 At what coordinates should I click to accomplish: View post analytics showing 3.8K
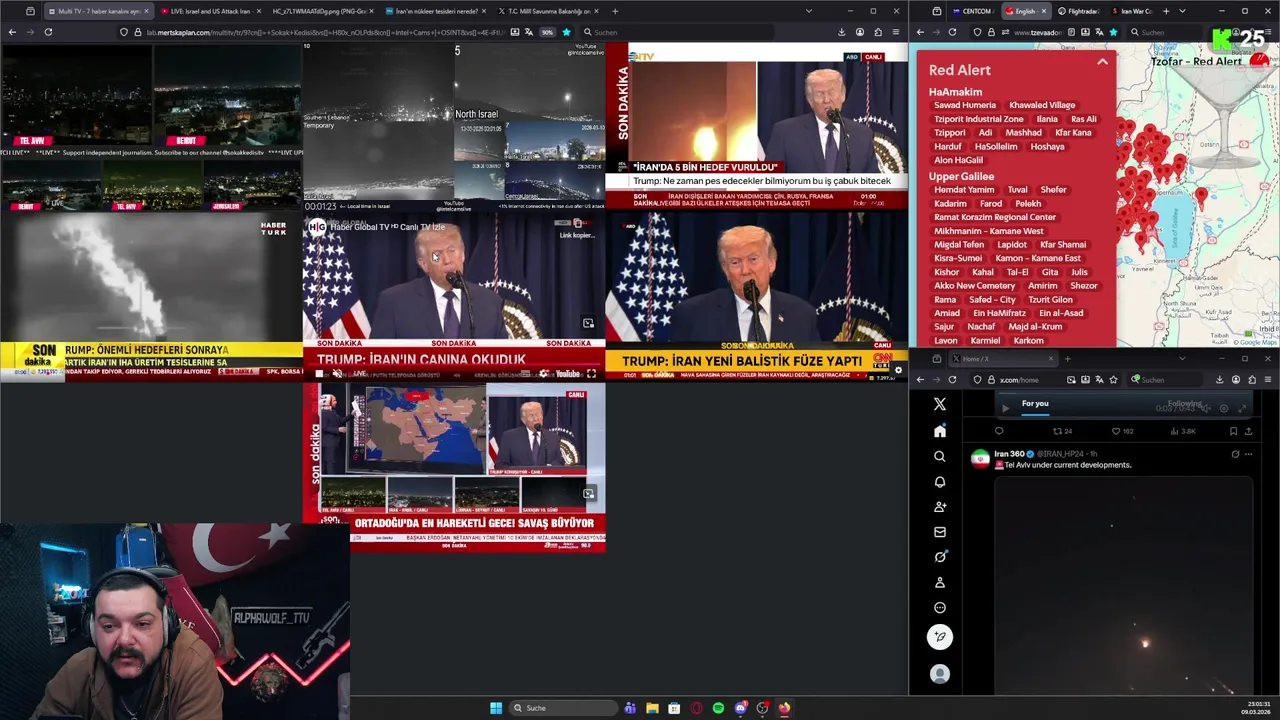click(x=1183, y=431)
